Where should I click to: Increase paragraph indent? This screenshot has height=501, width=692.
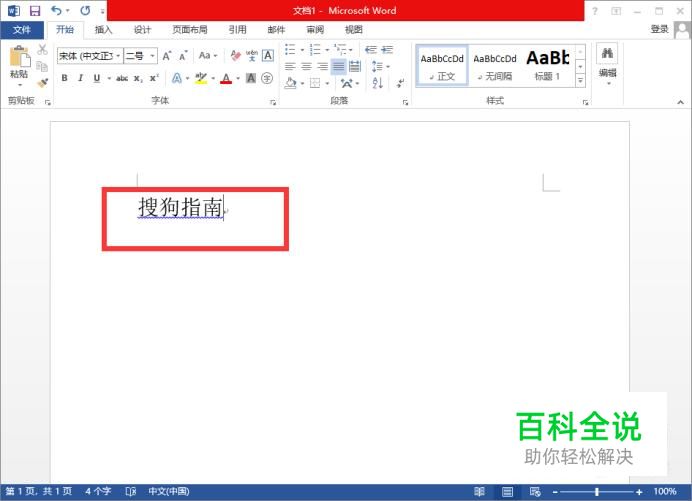387,49
